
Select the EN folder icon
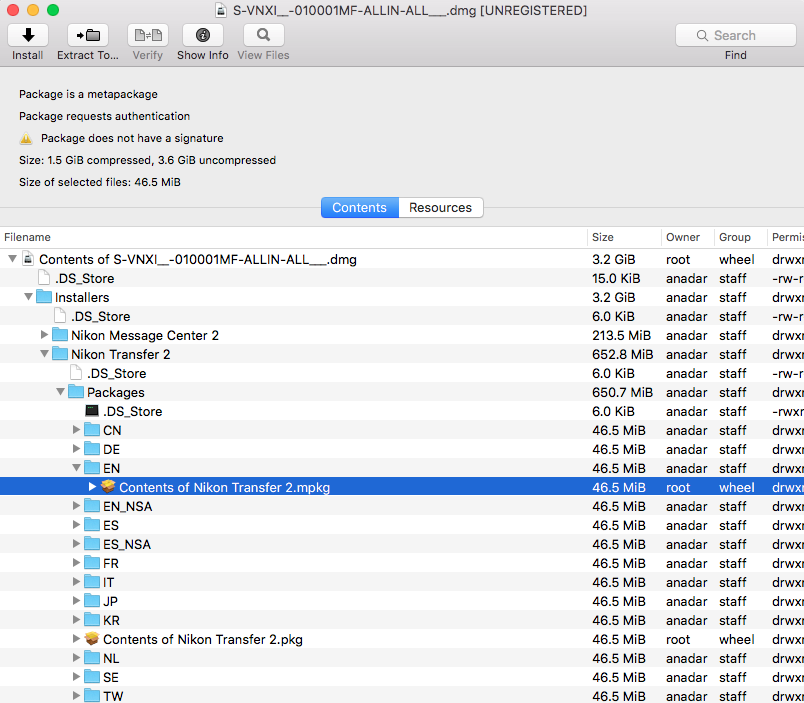[x=92, y=468]
